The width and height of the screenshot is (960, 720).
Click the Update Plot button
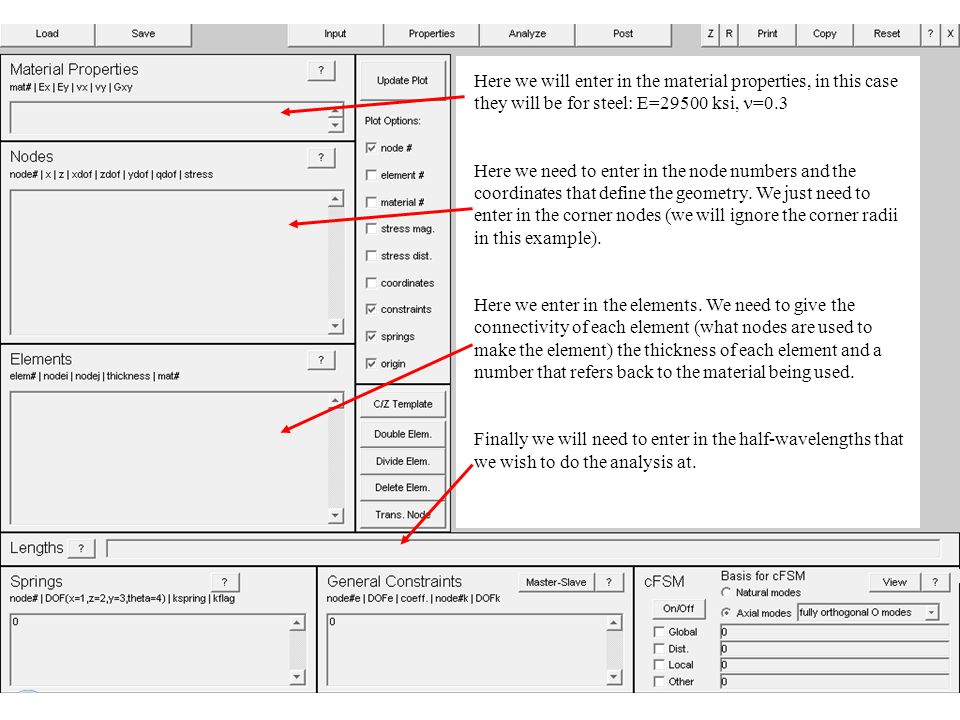pos(402,81)
